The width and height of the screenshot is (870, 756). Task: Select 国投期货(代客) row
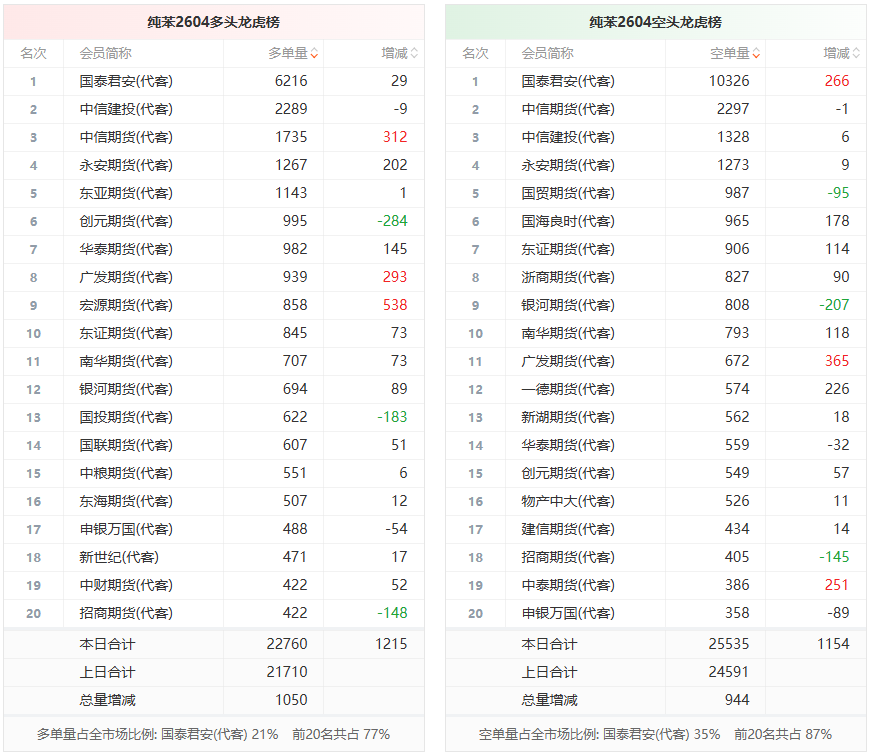(214, 418)
